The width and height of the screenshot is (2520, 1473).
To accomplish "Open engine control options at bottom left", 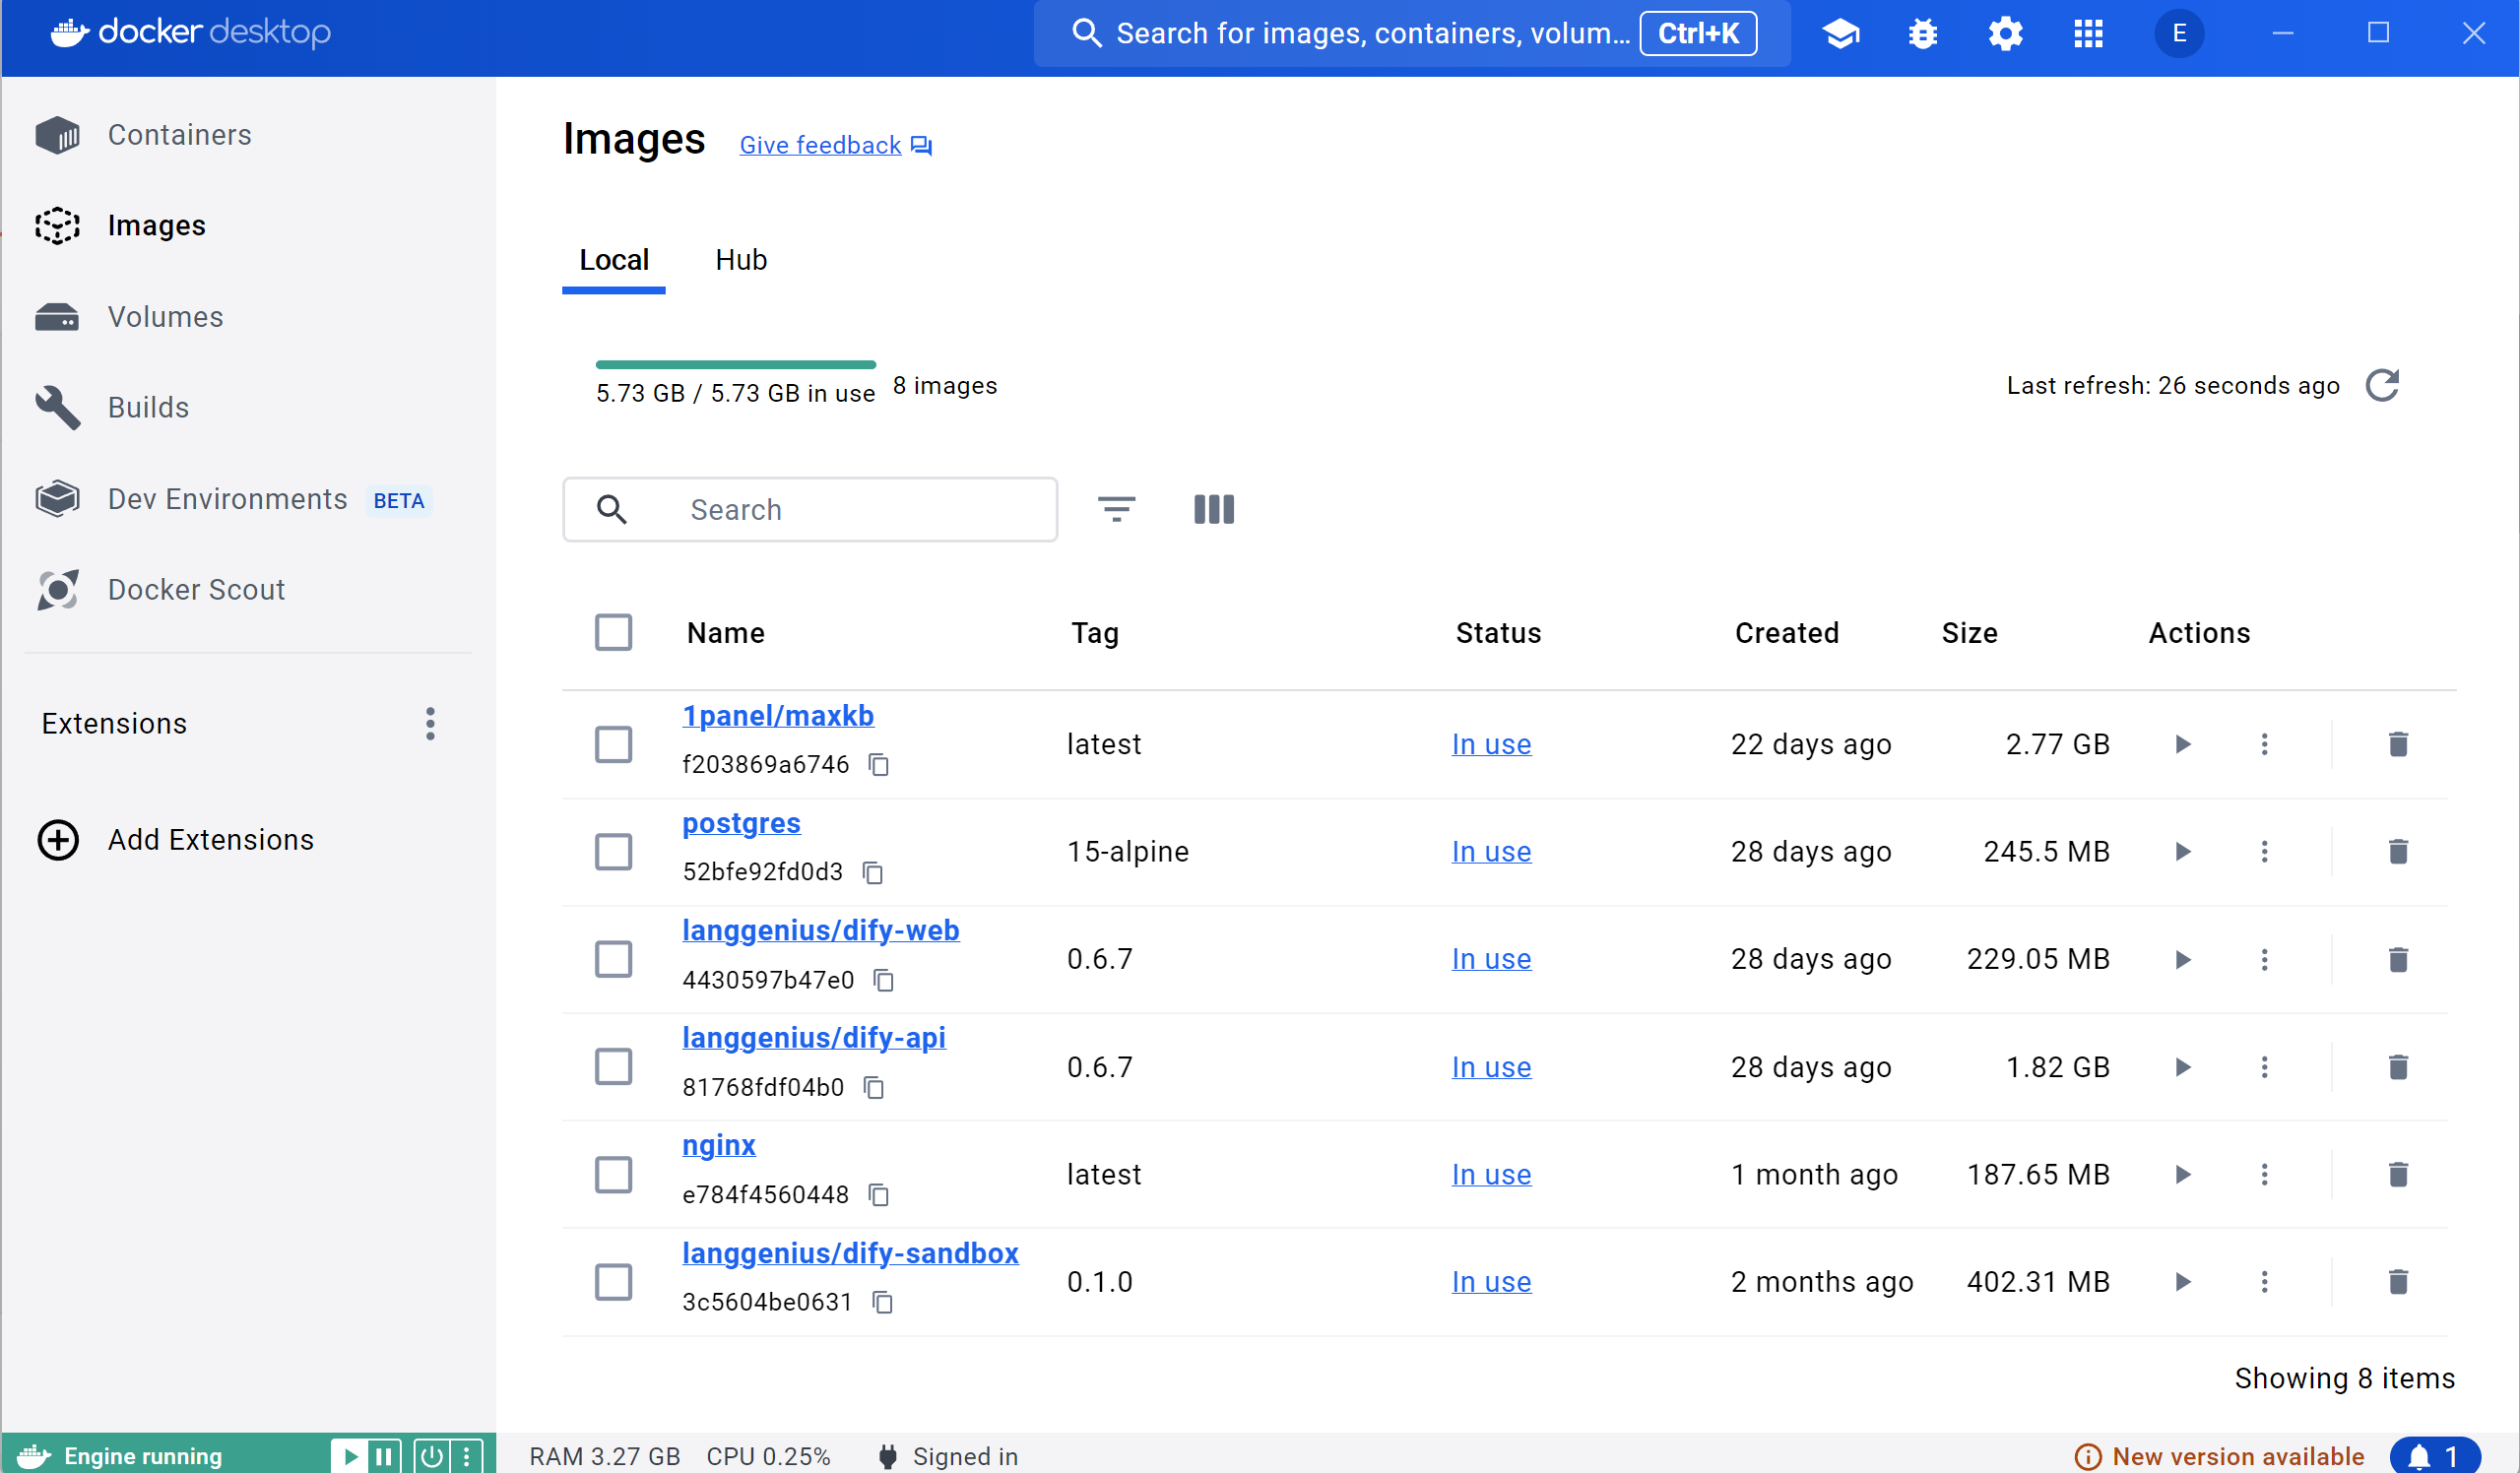I will point(467,1456).
